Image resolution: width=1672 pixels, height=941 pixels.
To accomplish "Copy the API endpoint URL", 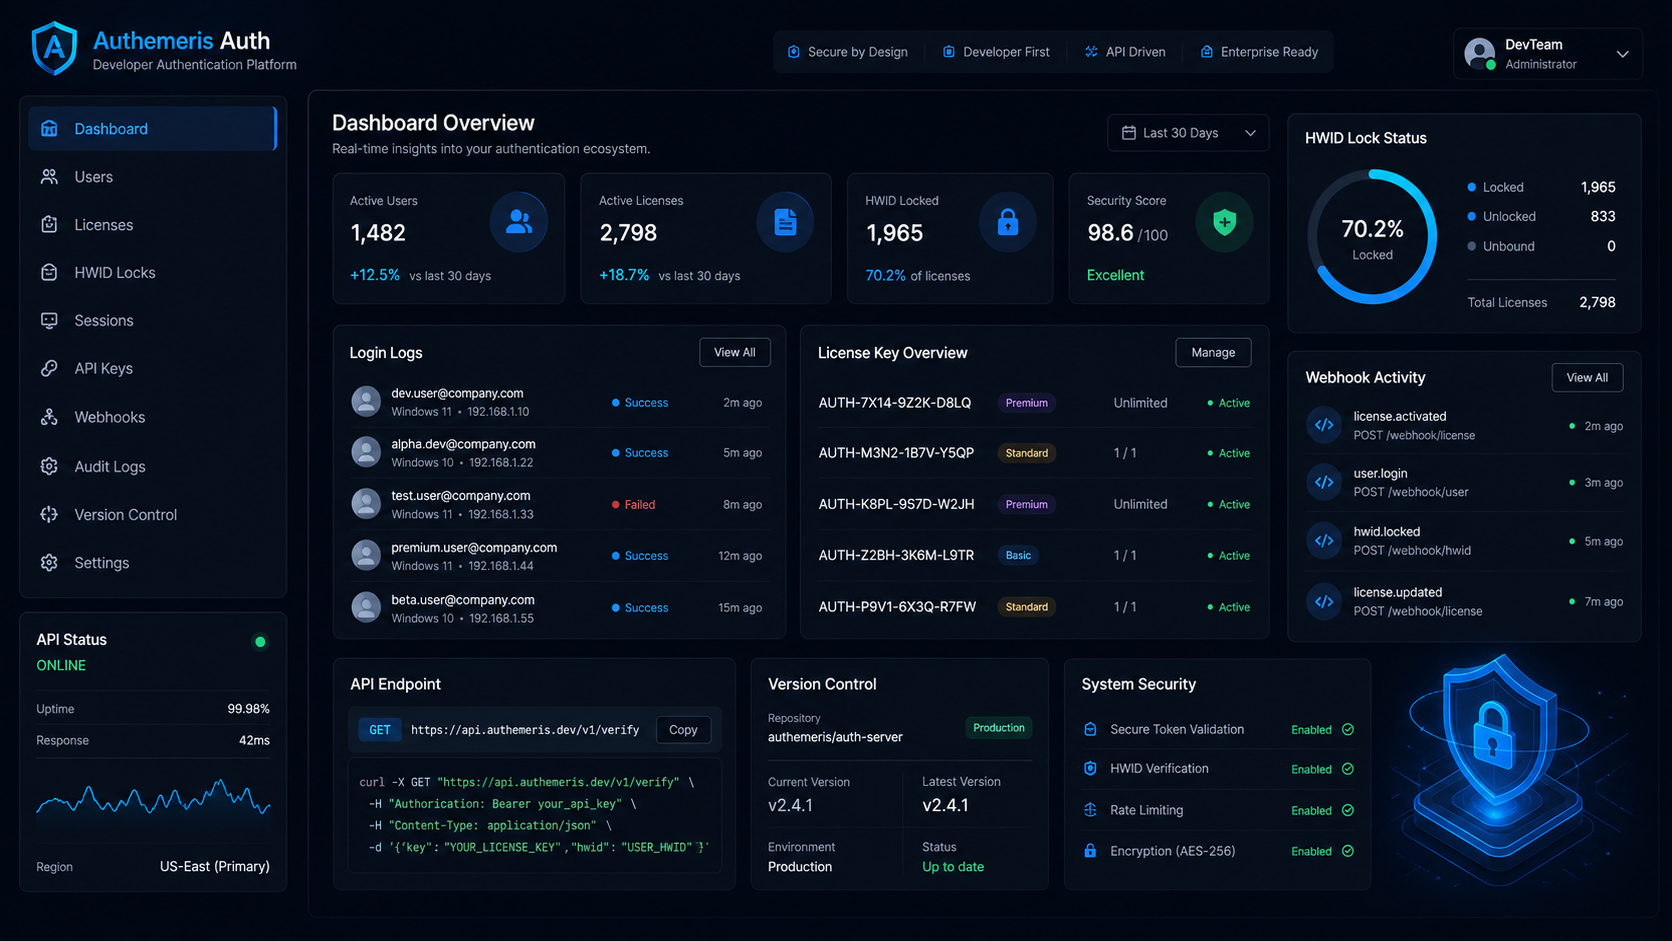I will (683, 730).
